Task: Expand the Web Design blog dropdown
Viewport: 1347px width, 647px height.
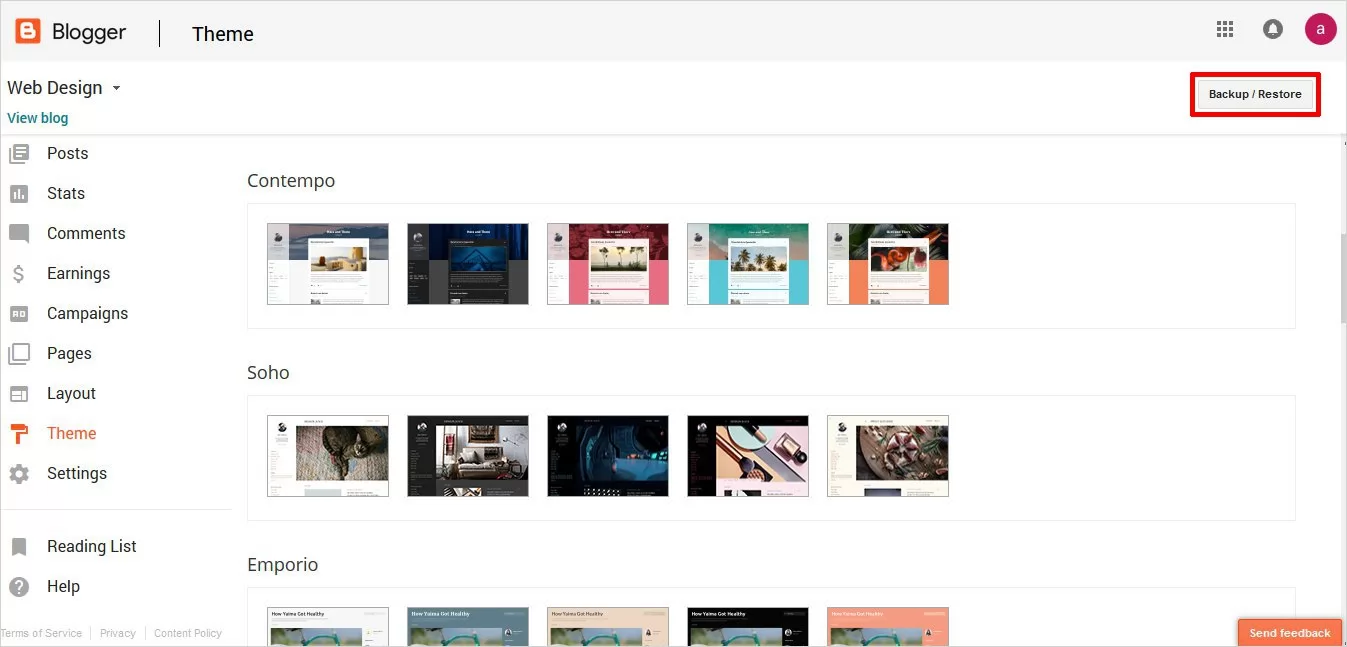Action: (116, 88)
